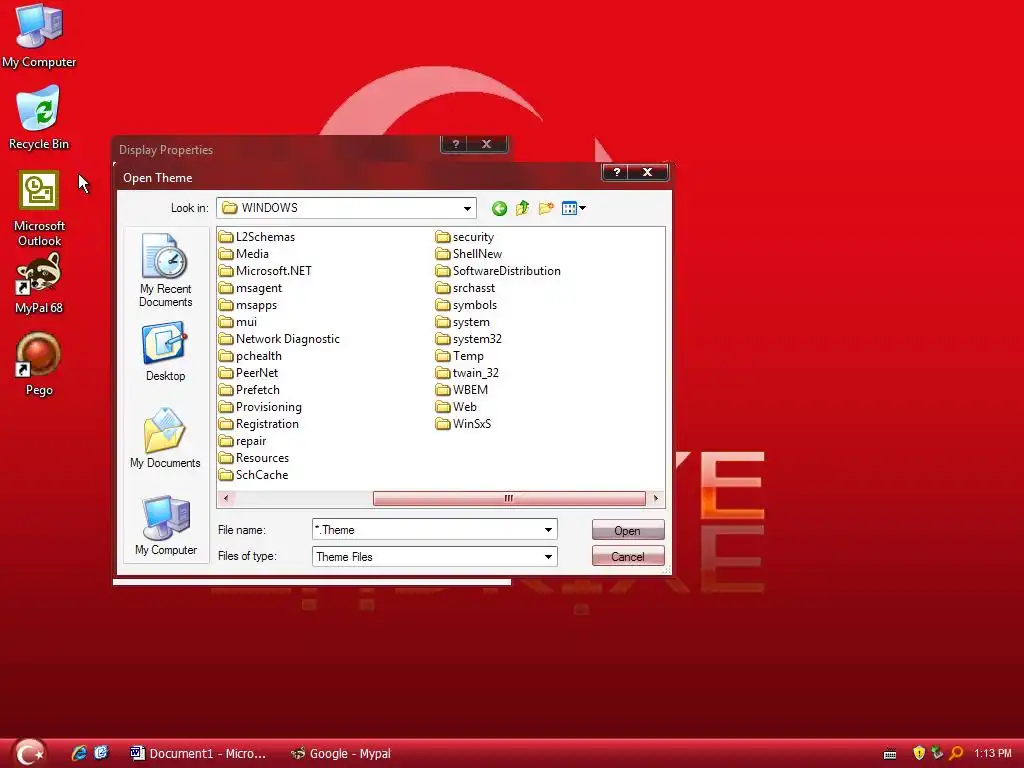1024x768 pixels.
Task: Select the Prefetch folder
Action: click(249, 389)
